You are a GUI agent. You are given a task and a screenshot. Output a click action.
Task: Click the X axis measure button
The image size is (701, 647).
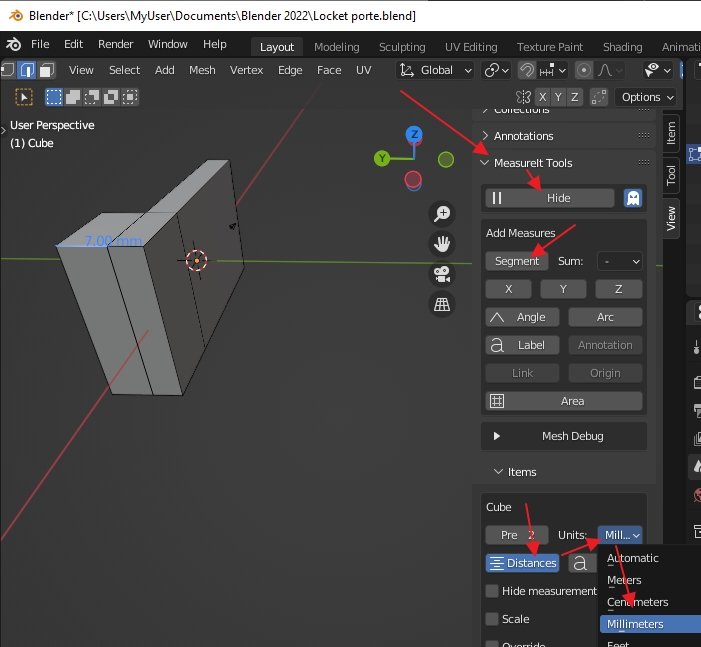point(508,289)
